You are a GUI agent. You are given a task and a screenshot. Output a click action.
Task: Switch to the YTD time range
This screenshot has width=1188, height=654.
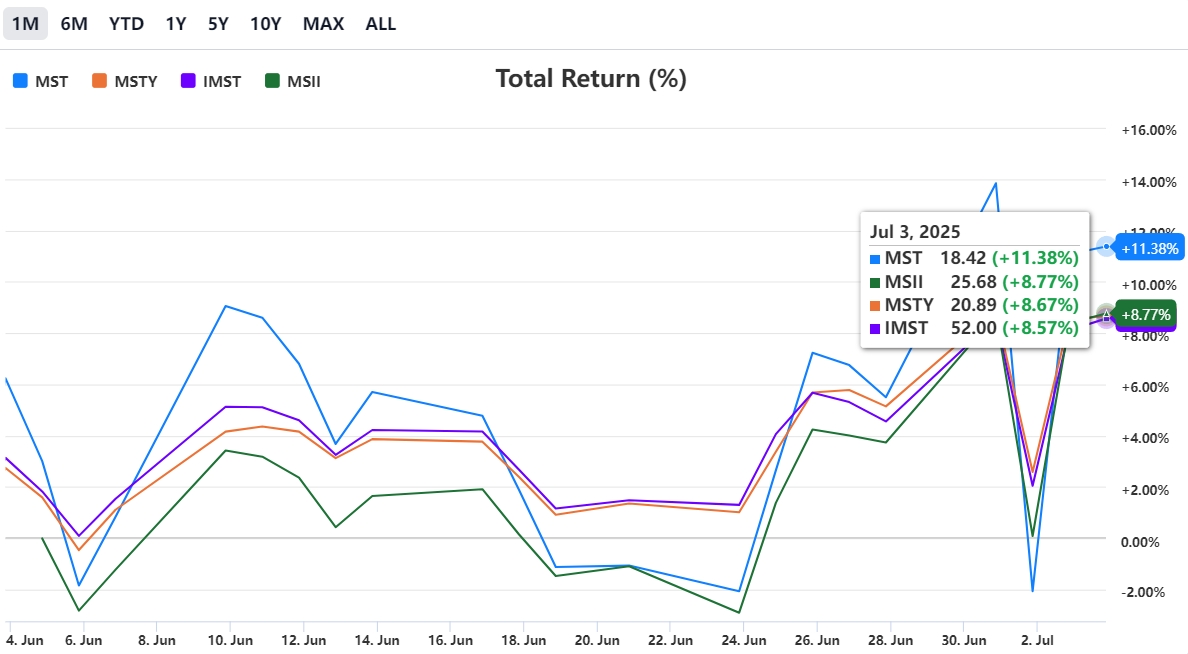pos(126,23)
